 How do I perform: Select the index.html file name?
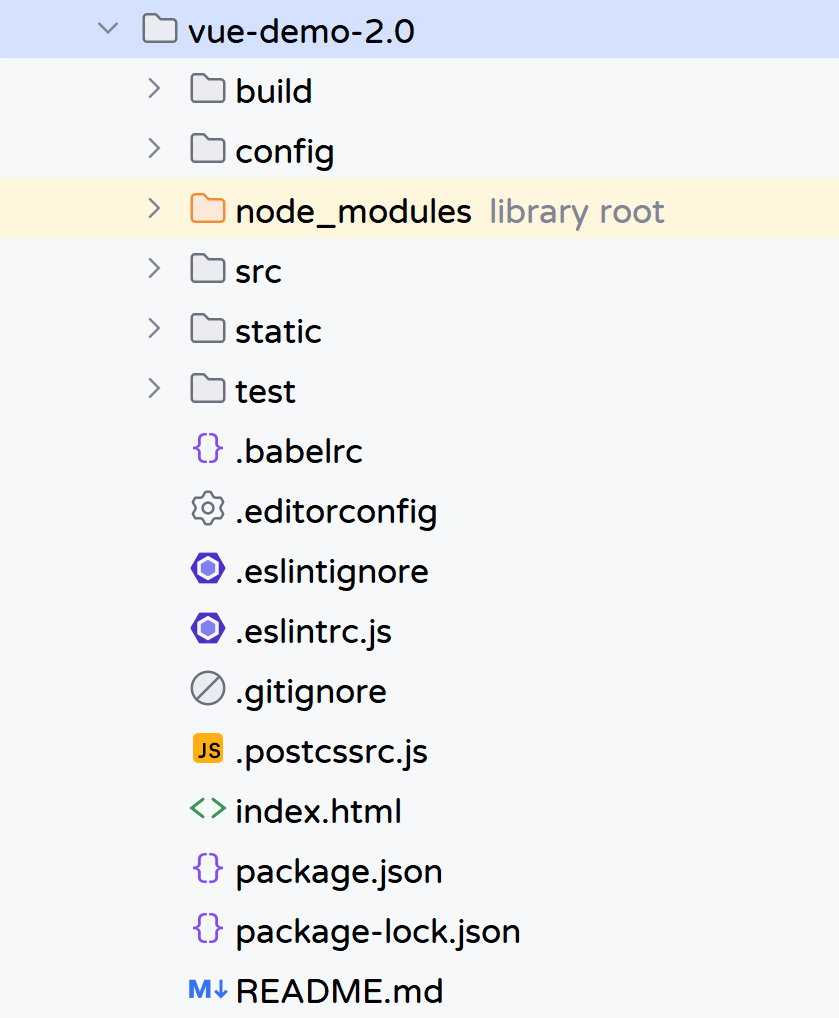click(x=318, y=812)
